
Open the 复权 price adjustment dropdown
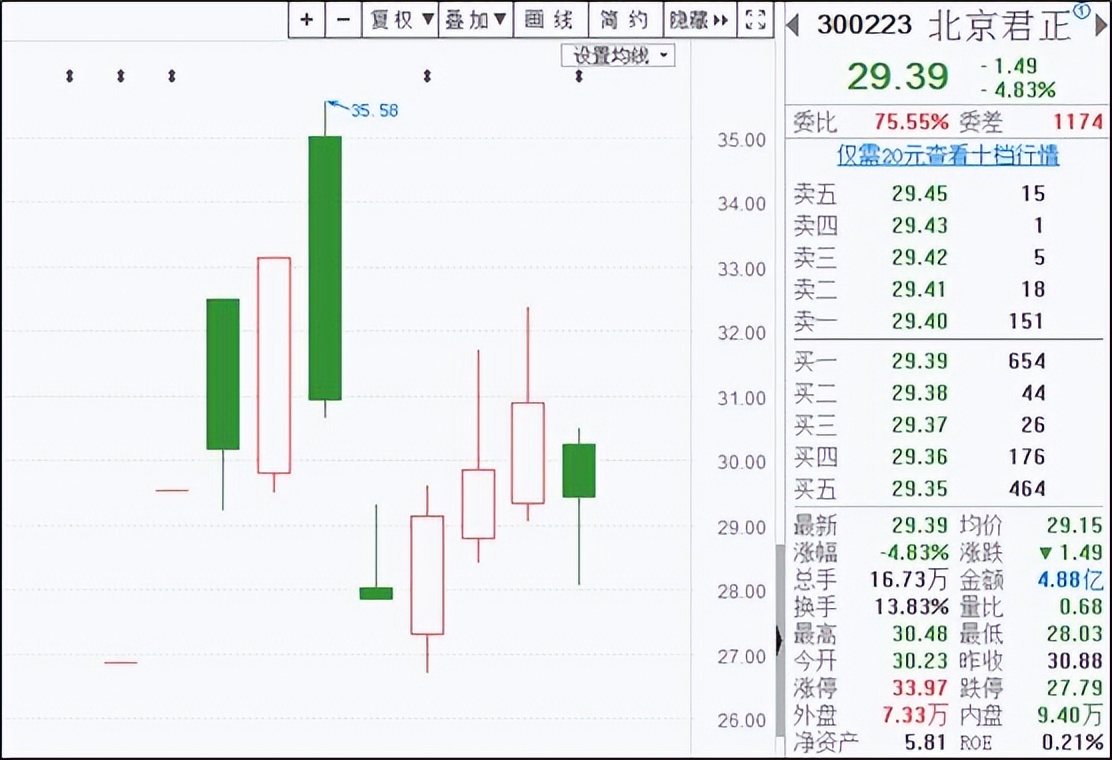click(399, 19)
